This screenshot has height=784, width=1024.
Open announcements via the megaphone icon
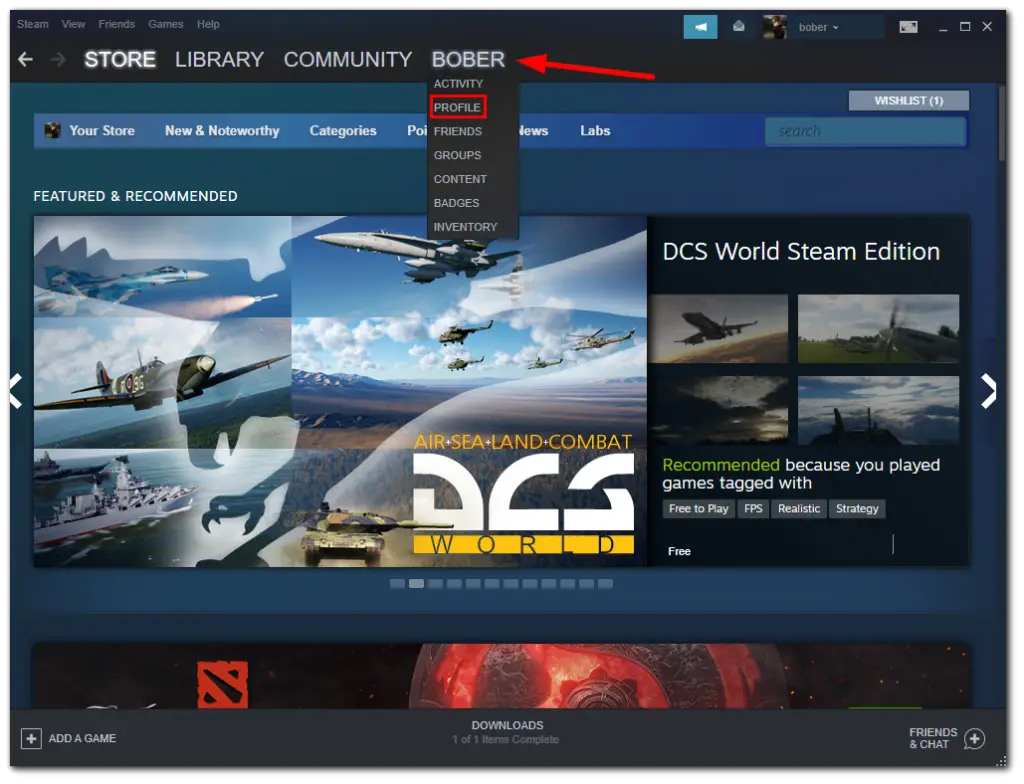700,26
